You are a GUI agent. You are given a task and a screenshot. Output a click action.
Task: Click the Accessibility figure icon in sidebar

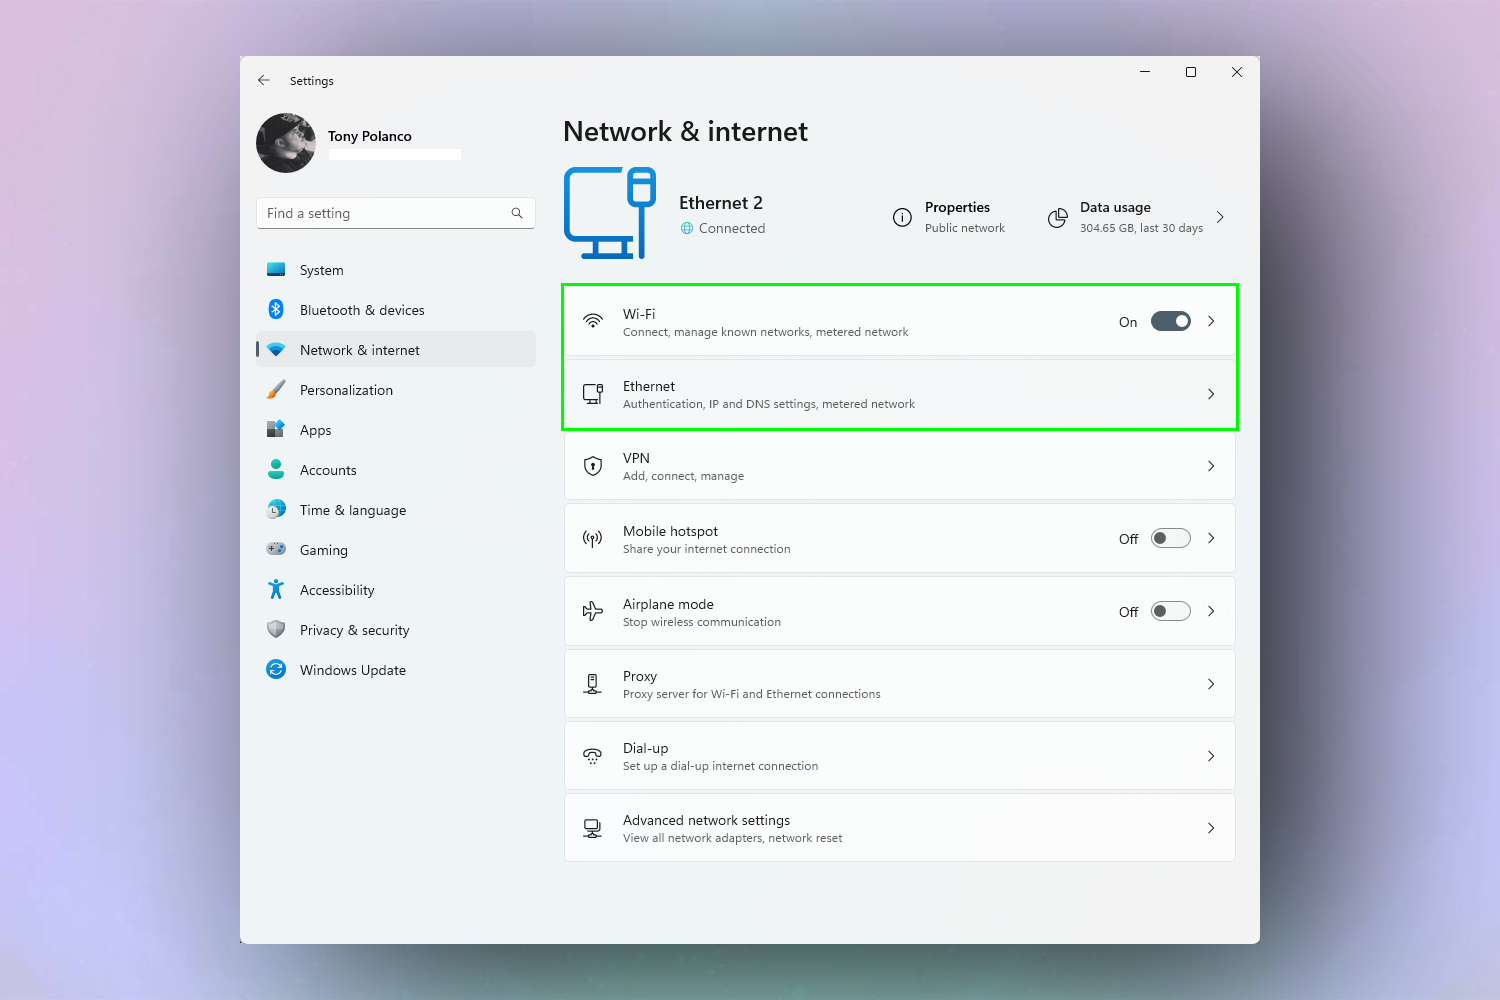point(276,590)
